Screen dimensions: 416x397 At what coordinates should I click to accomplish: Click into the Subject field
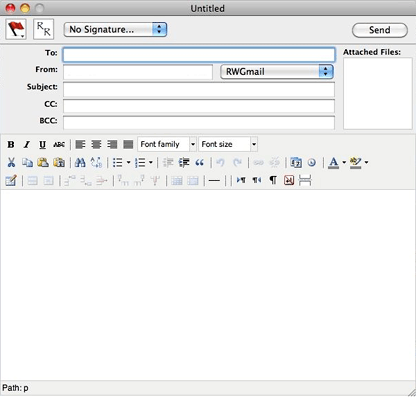coord(199,89)
